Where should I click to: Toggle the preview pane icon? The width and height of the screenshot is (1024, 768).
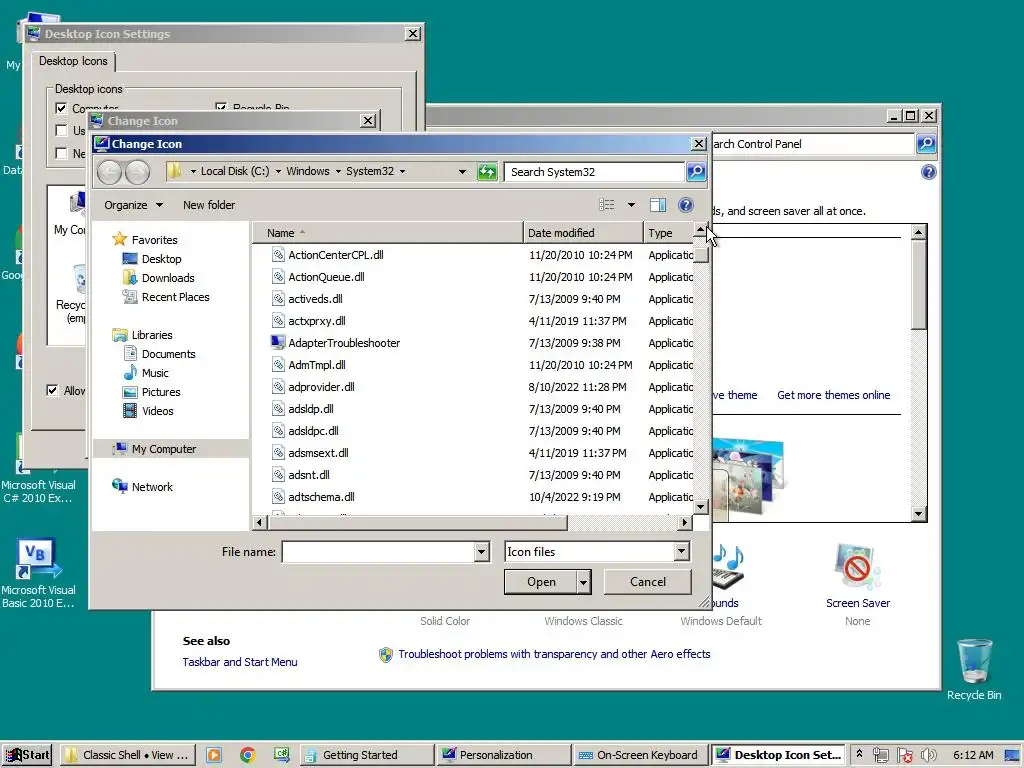pos(658,205)
